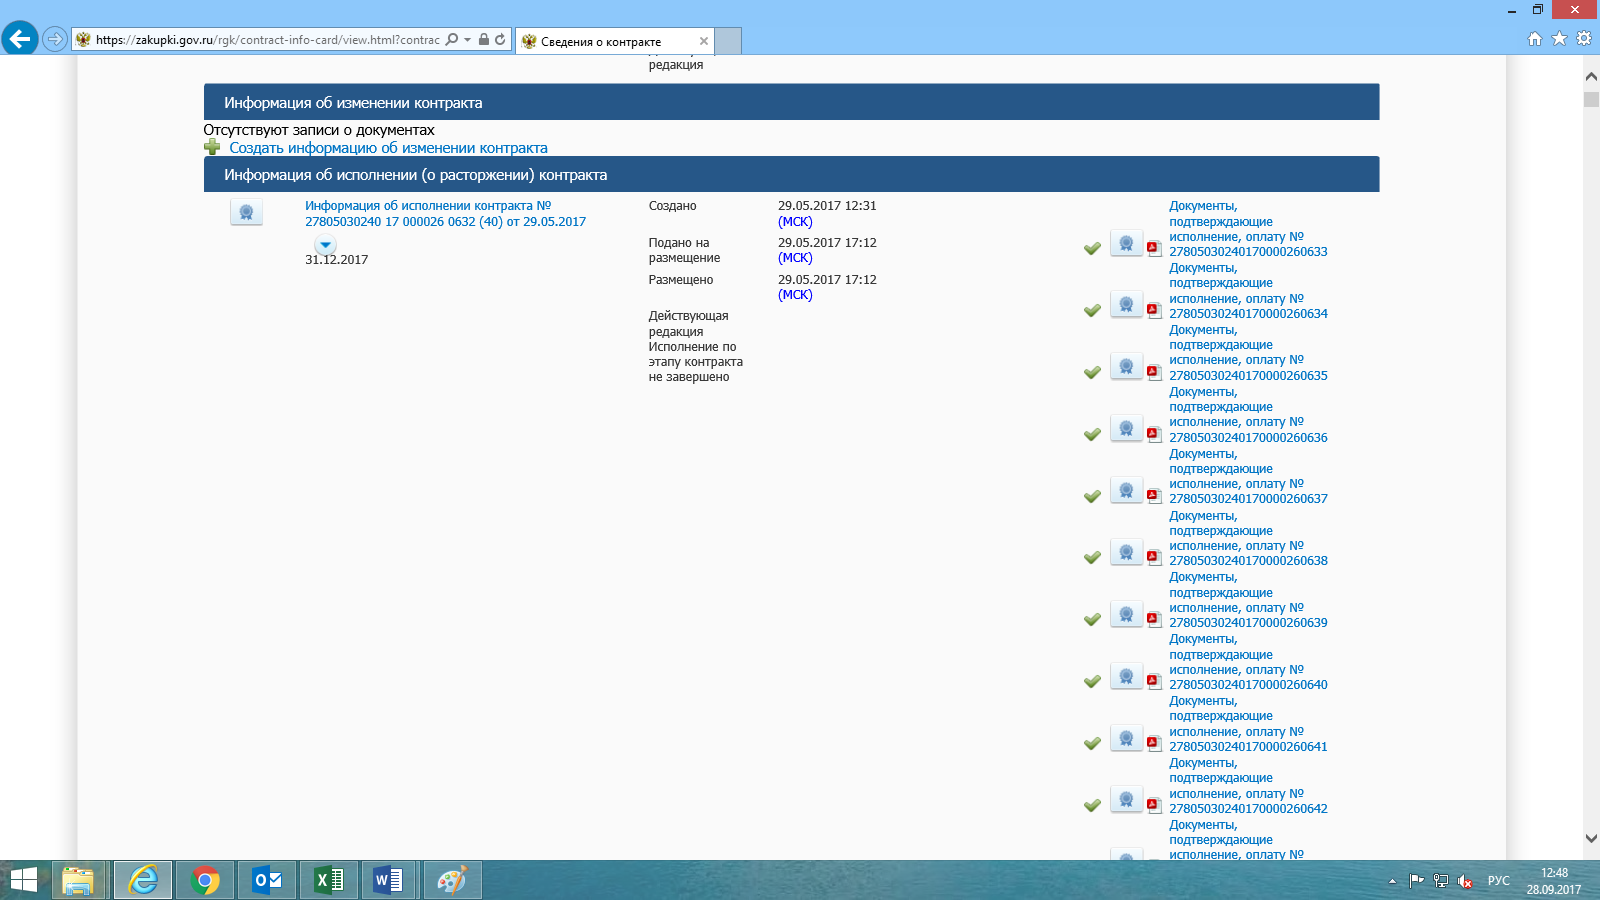Open the Action Center flag icon
The height and width of the screenshot is (900, 1600).
[x=1417, y=881]
